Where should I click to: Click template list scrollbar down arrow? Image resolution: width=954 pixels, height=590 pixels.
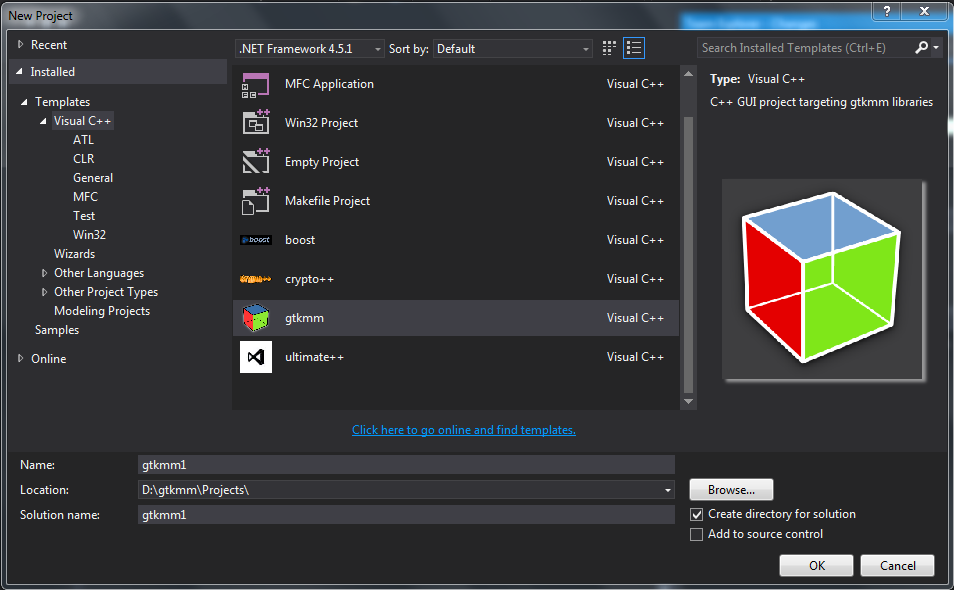688,401
